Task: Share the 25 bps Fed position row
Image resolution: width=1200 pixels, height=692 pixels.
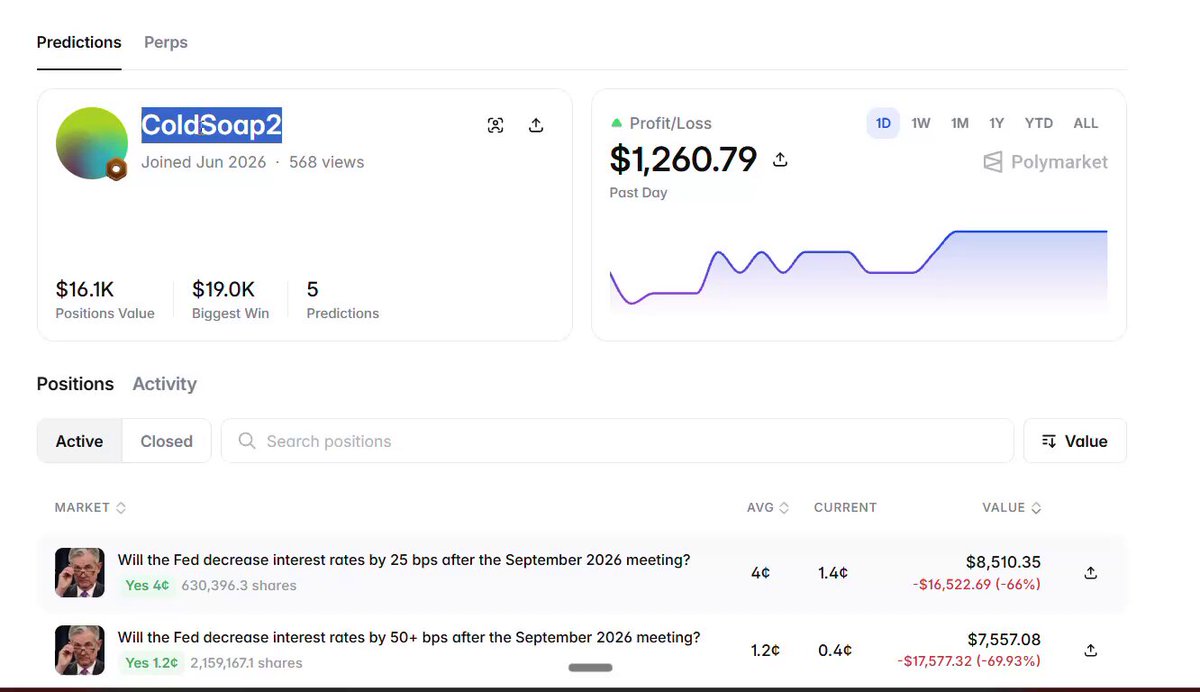Action: [1091, 573]
